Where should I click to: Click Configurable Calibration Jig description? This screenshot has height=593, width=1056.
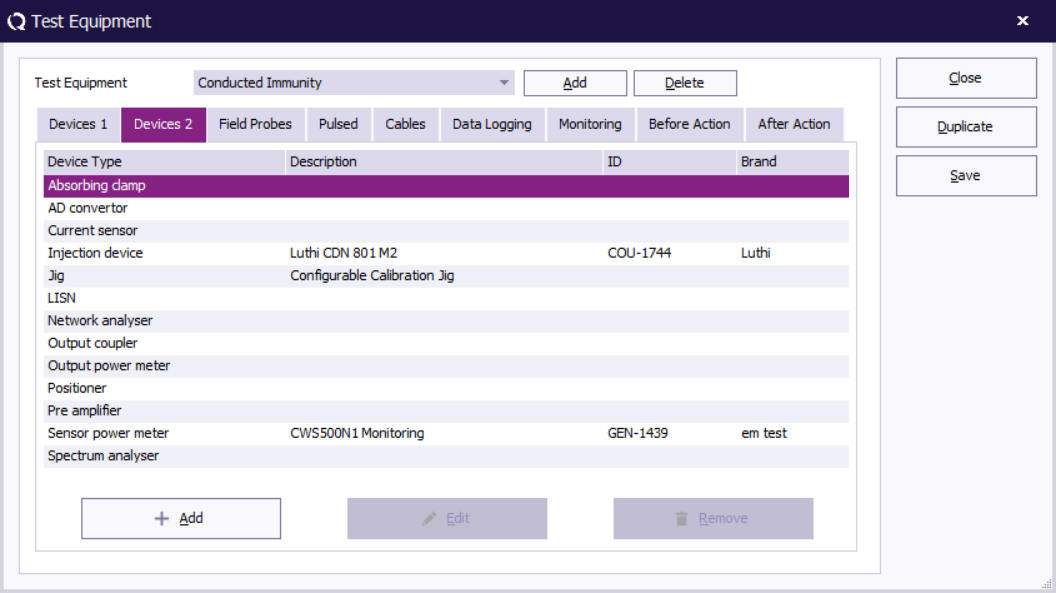(372, 276)
